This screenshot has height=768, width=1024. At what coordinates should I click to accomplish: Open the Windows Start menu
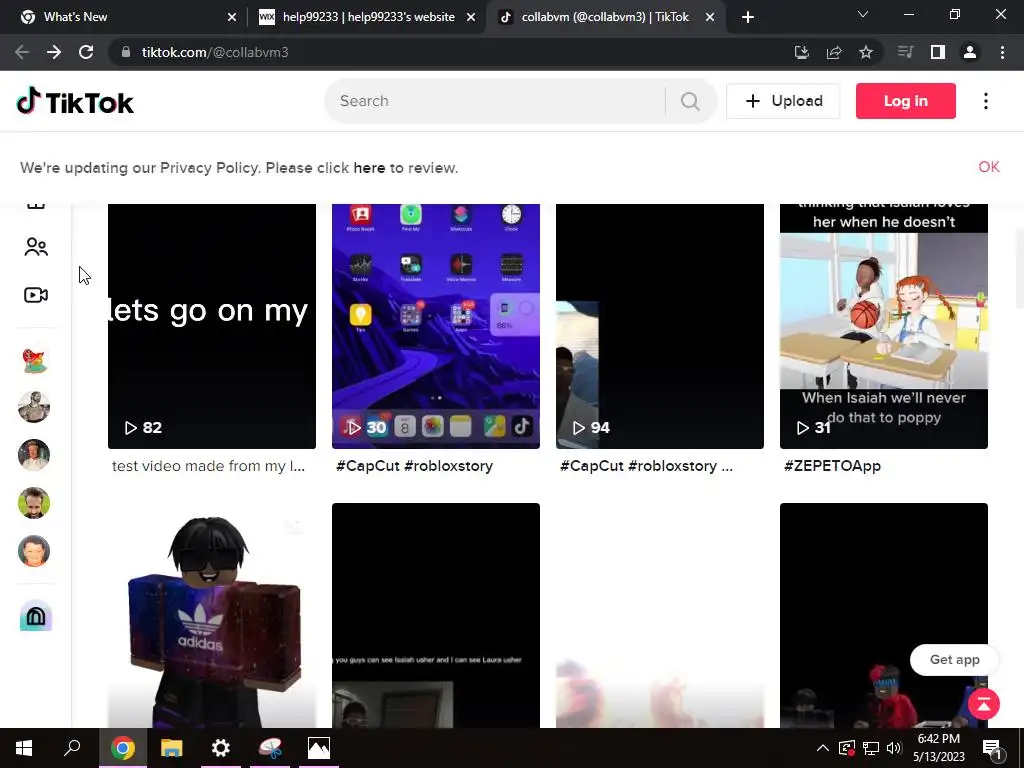point(24,748)
